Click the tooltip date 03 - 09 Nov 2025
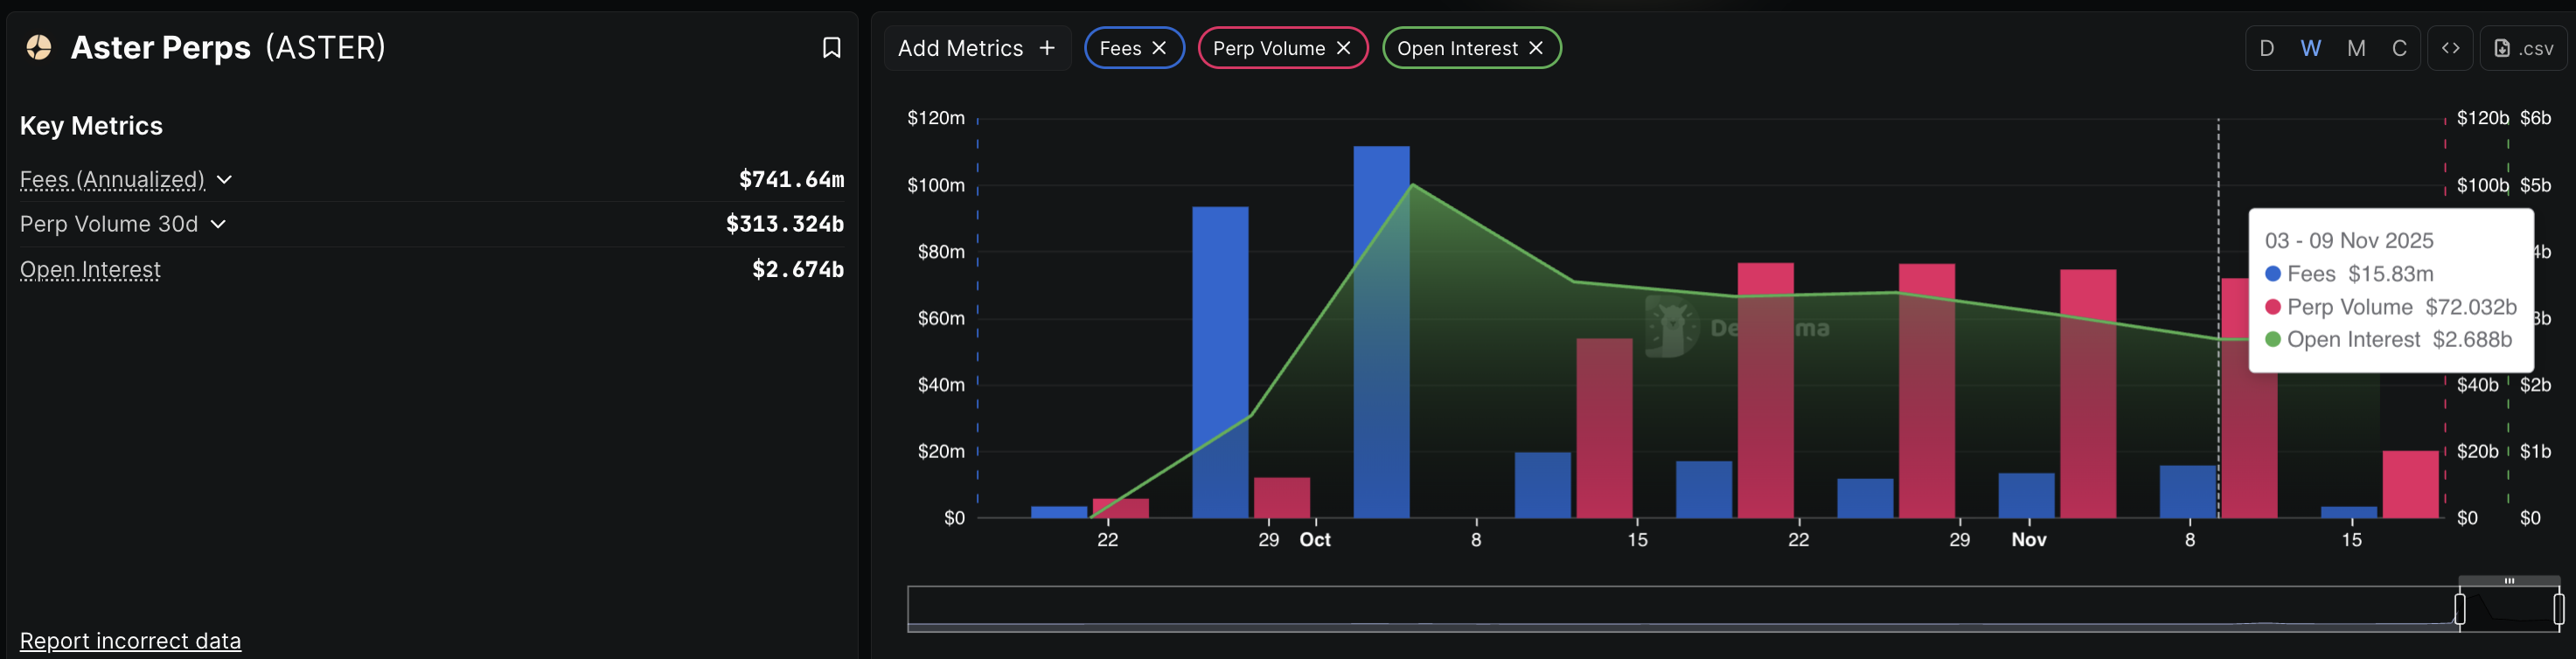This screenshot has width=2576, height=659. (x=2349, y=241)
